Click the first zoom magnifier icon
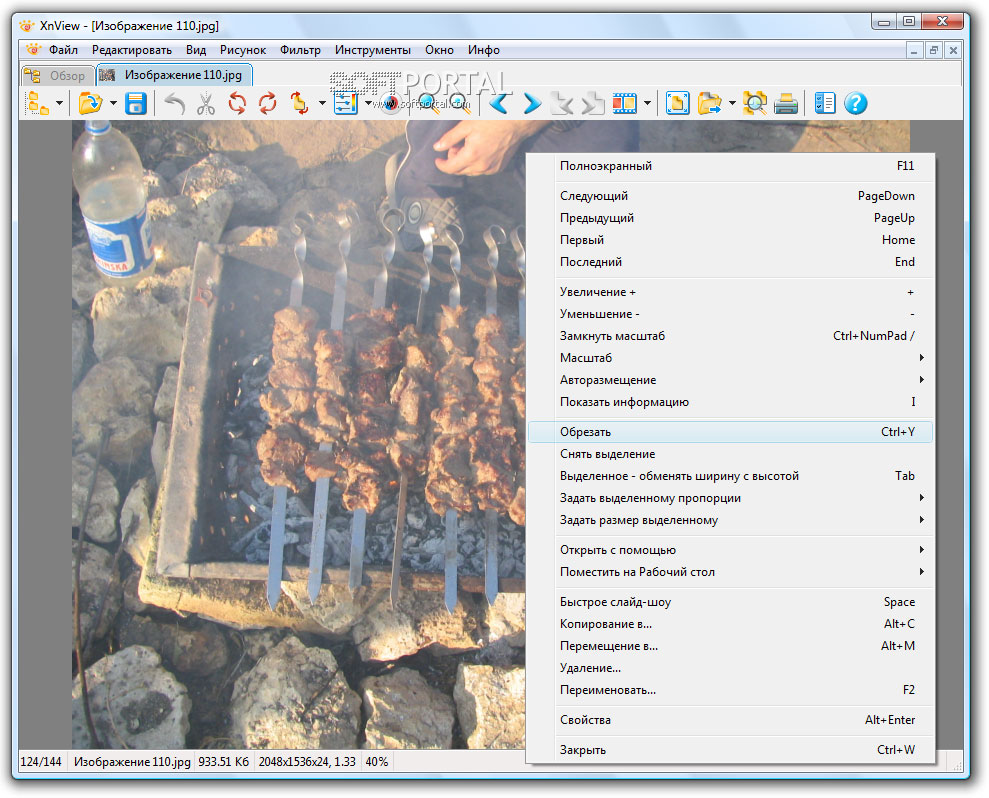This screenshot has height=798, width=989. coord(429,103)
